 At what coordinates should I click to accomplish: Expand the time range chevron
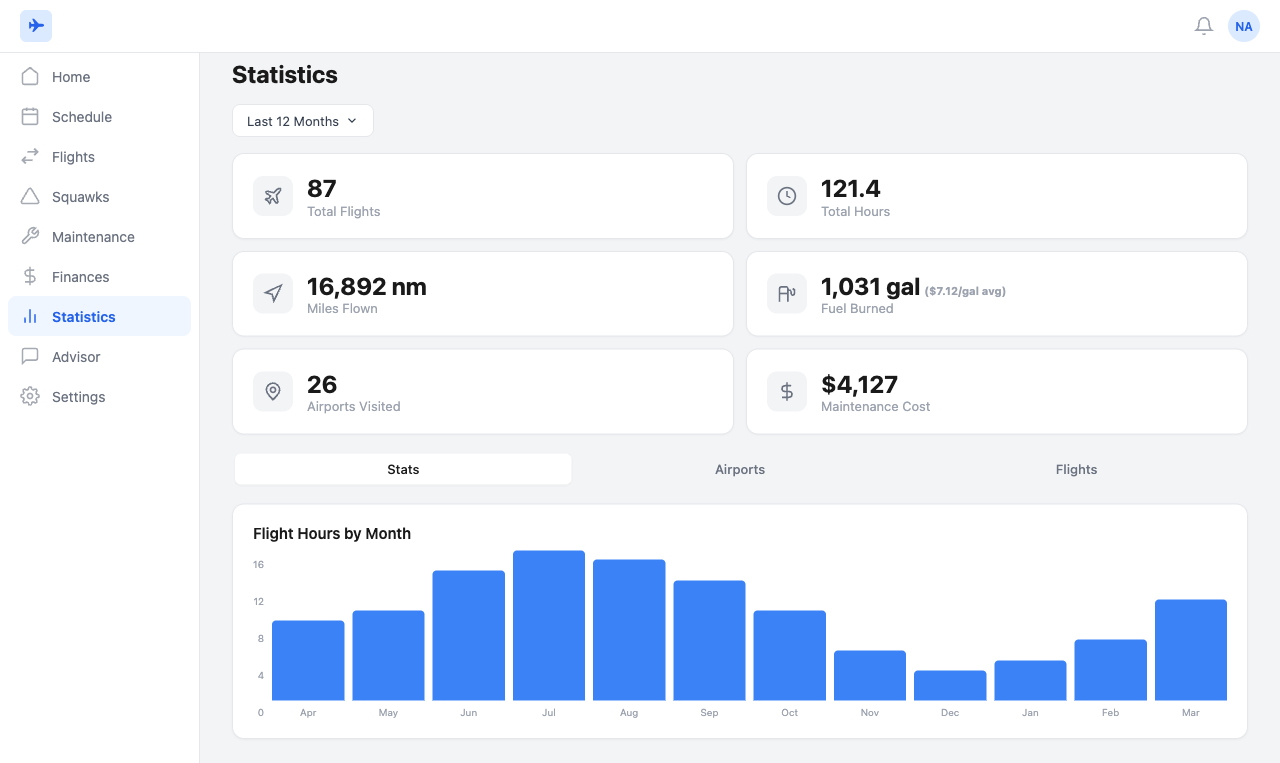(x=352, y=120)
